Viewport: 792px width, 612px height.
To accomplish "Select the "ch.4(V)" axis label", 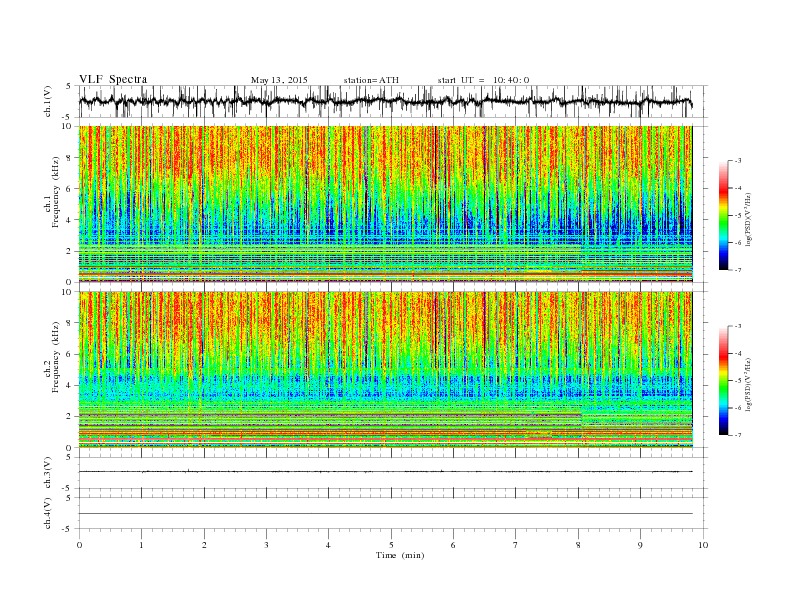I will click(x=48, y=513).
